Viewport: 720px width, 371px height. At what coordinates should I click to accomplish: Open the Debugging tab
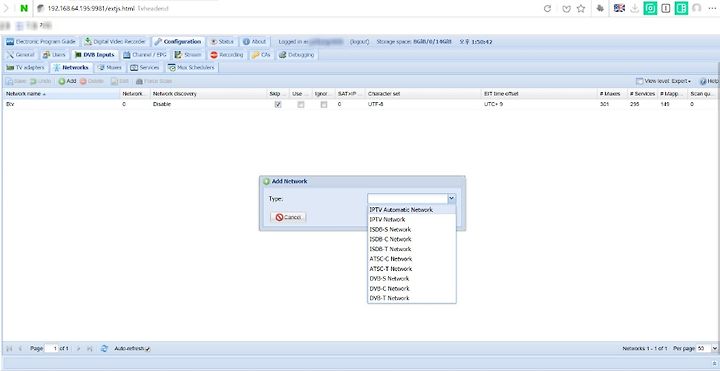(x=297, y=55)
